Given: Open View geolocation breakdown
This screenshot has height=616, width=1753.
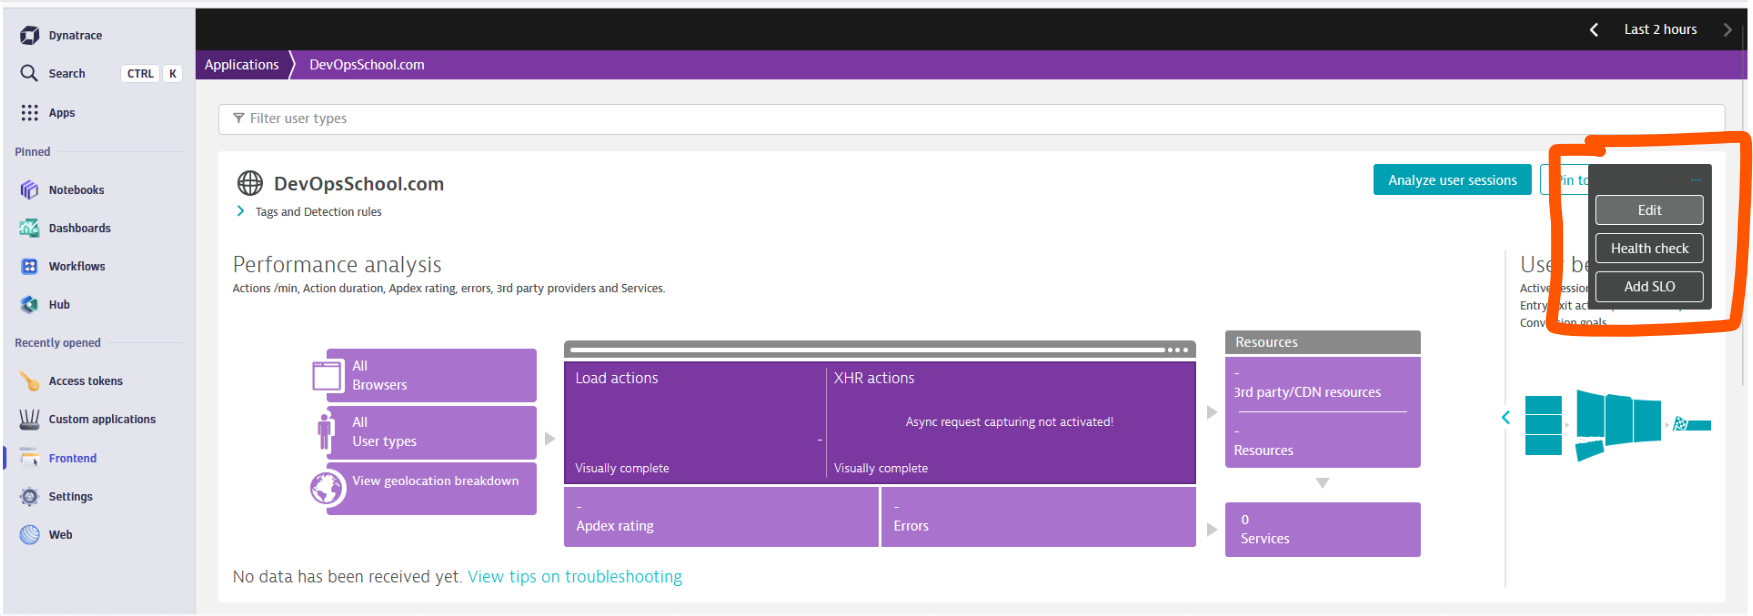Looking at the screenshot, I should [x=432, y=488].
